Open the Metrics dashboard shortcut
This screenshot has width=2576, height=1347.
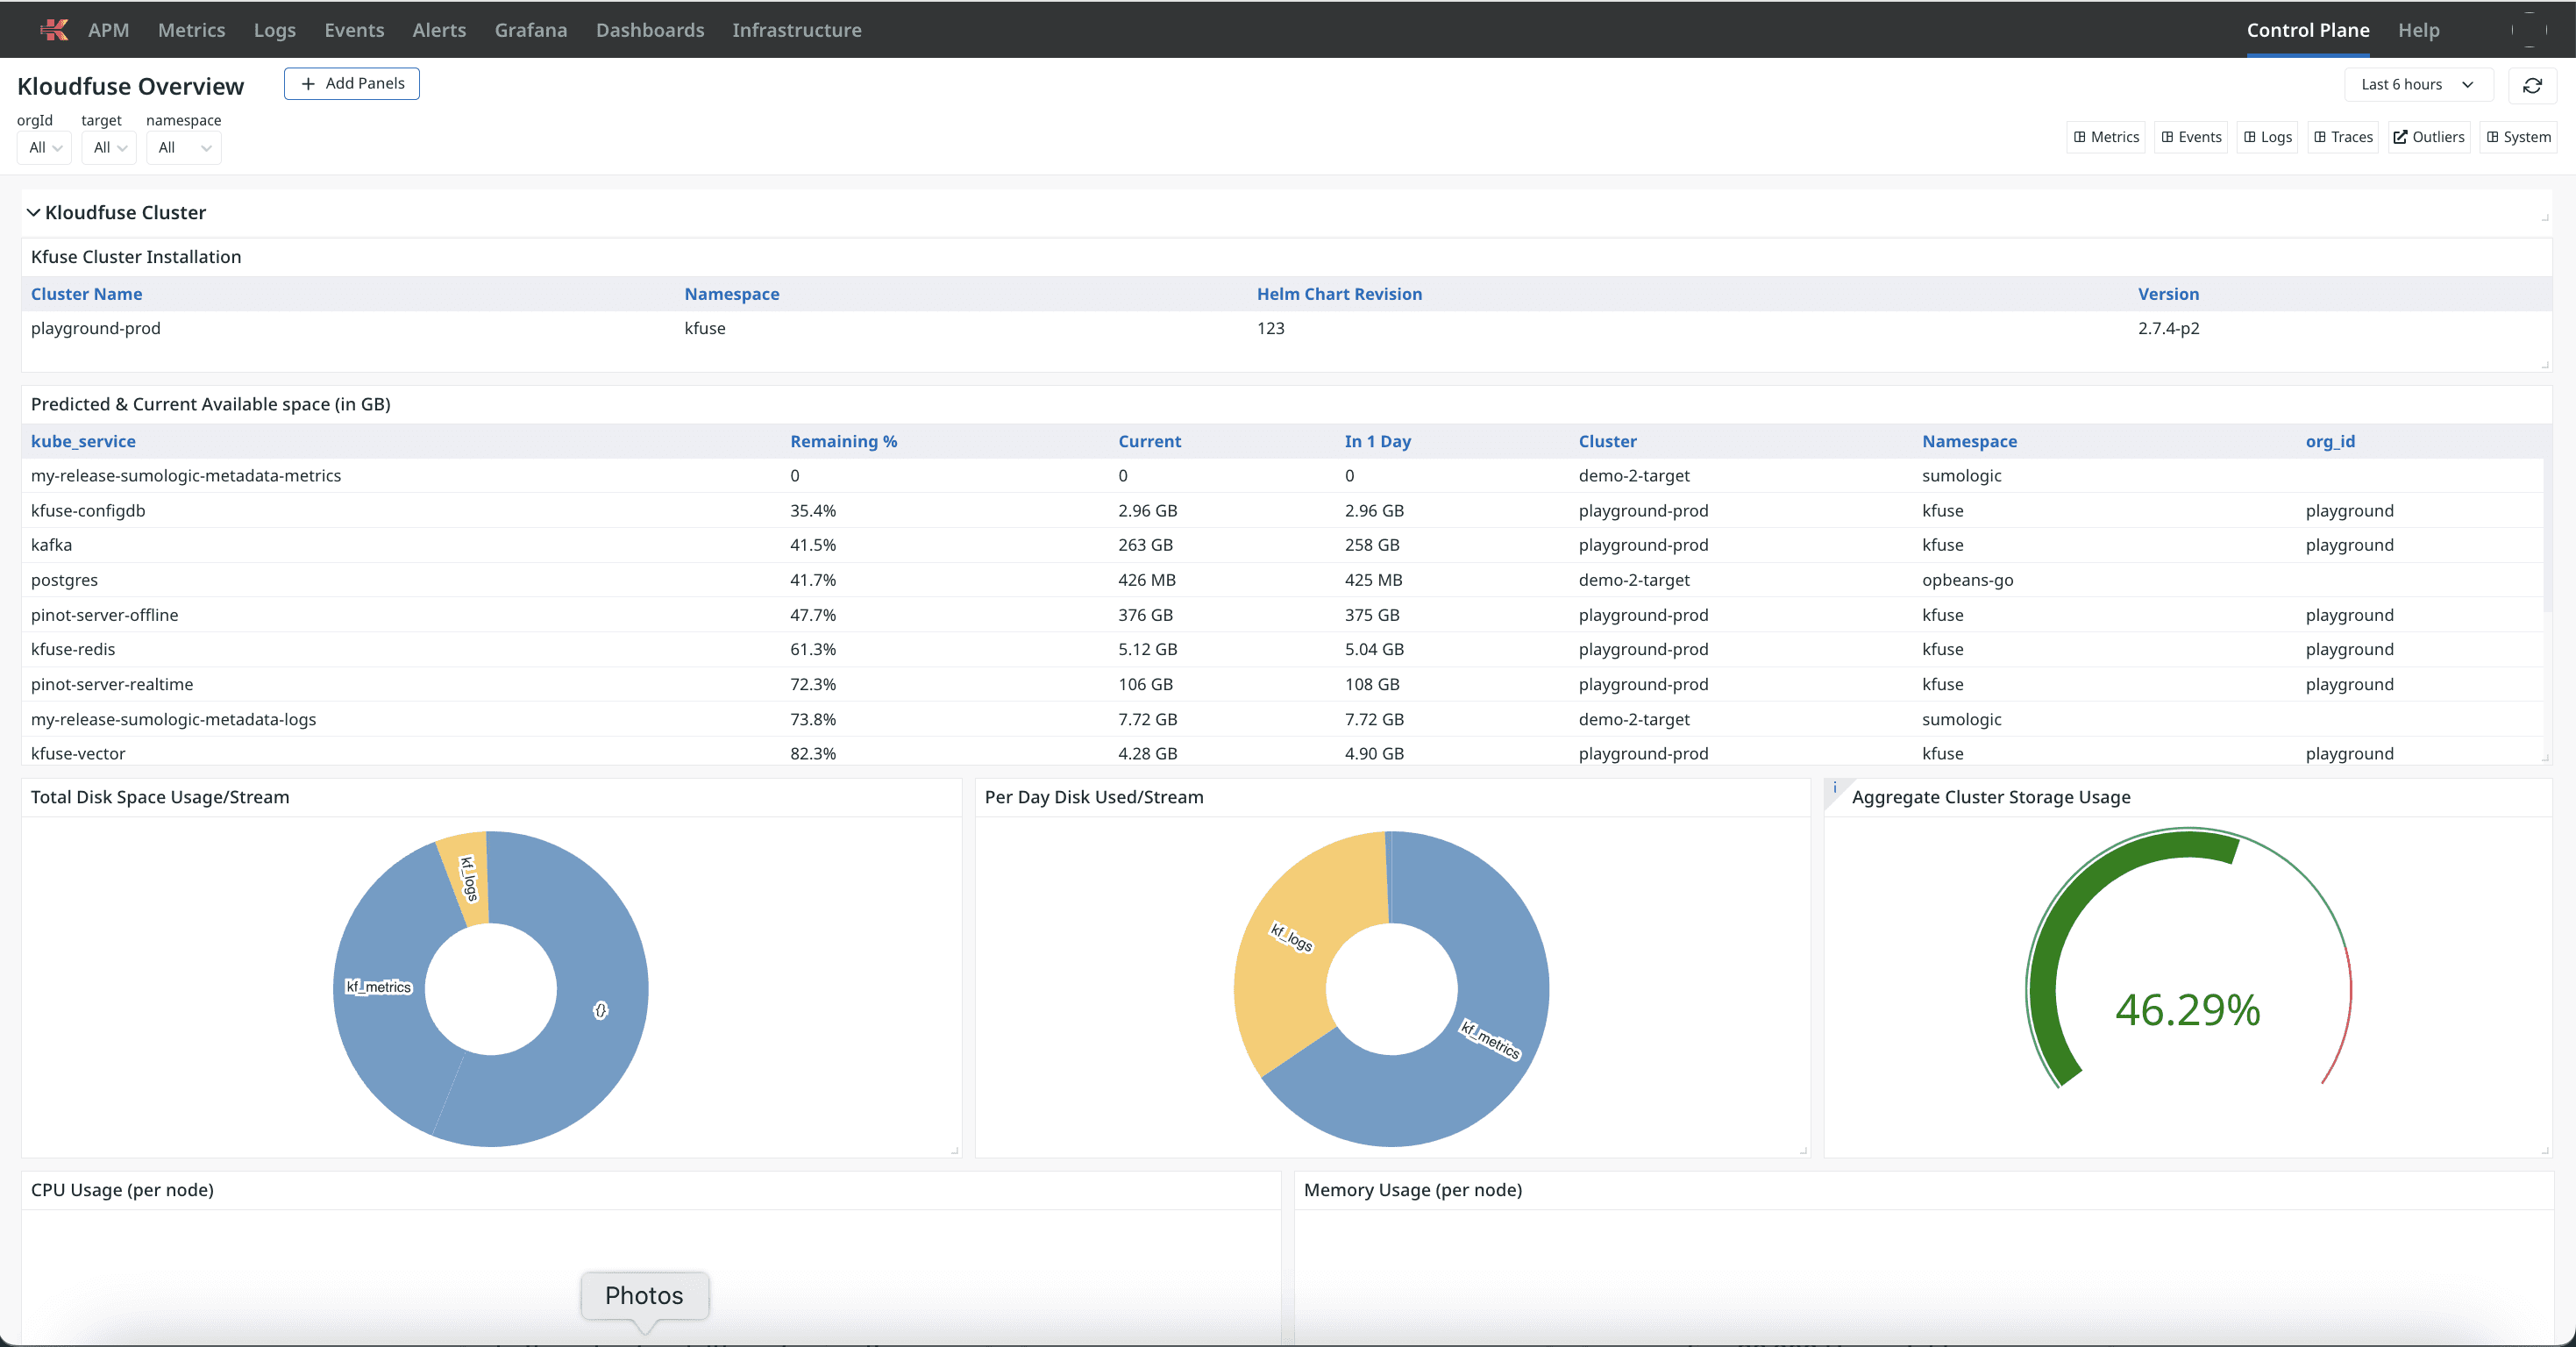[2106, 137]
